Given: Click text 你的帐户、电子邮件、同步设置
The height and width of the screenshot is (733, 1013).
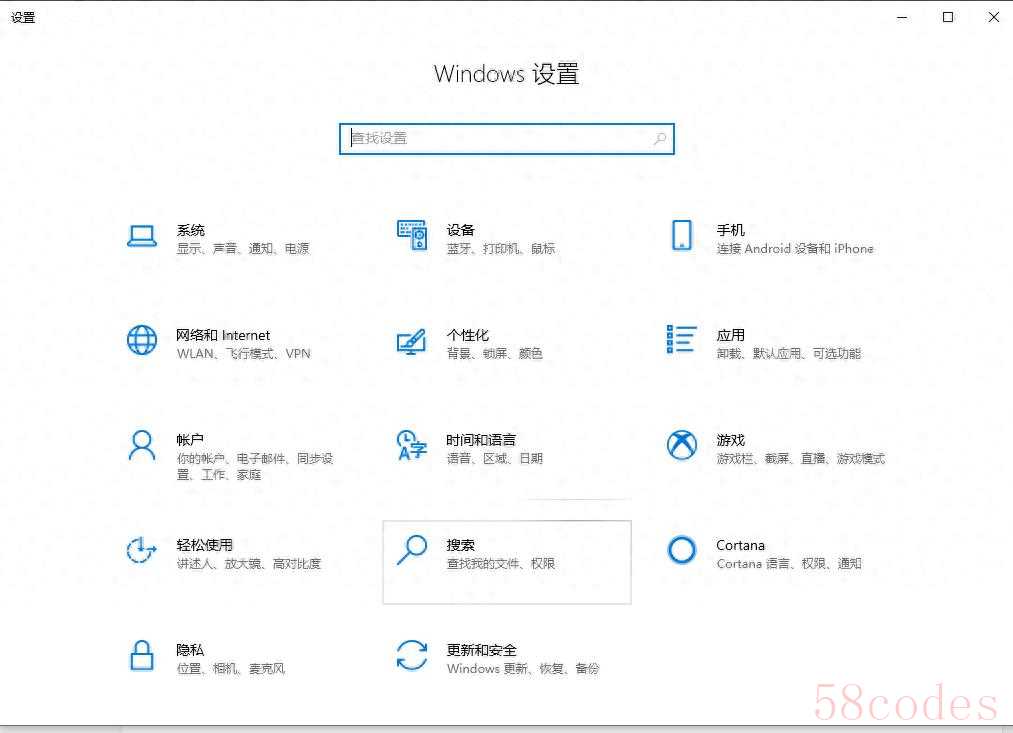Looking at the screenshot, I should pyautogui.click(x=255, y=466).
